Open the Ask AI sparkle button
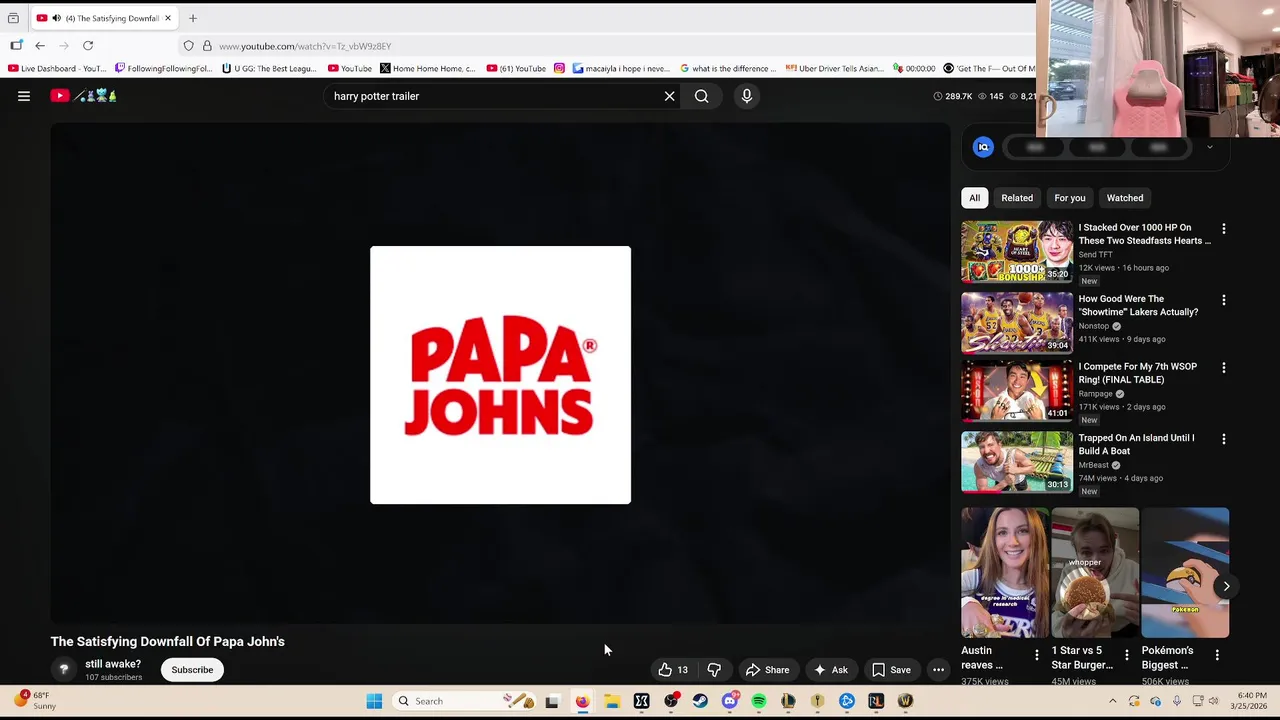 tap(831, 670)
